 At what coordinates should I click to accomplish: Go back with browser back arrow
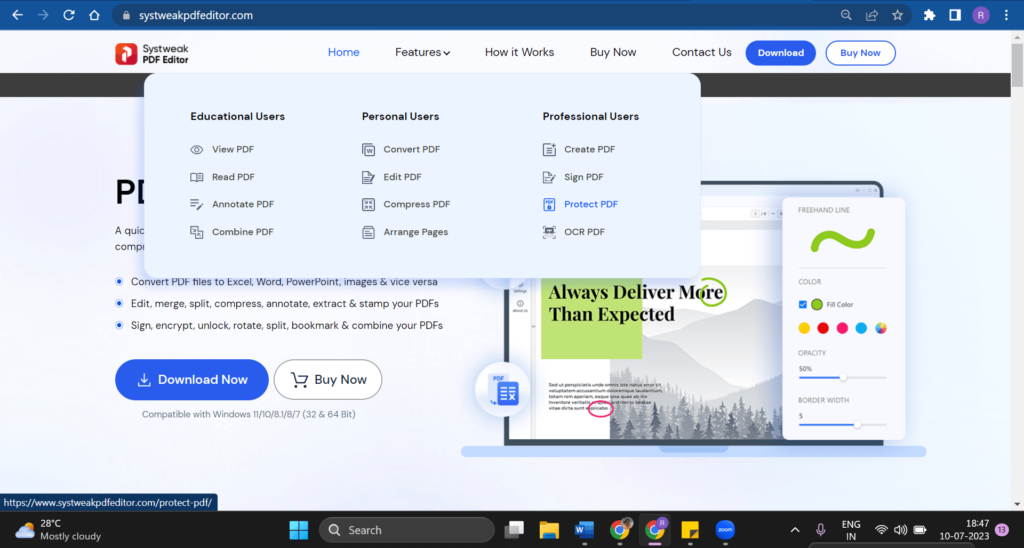18,15
